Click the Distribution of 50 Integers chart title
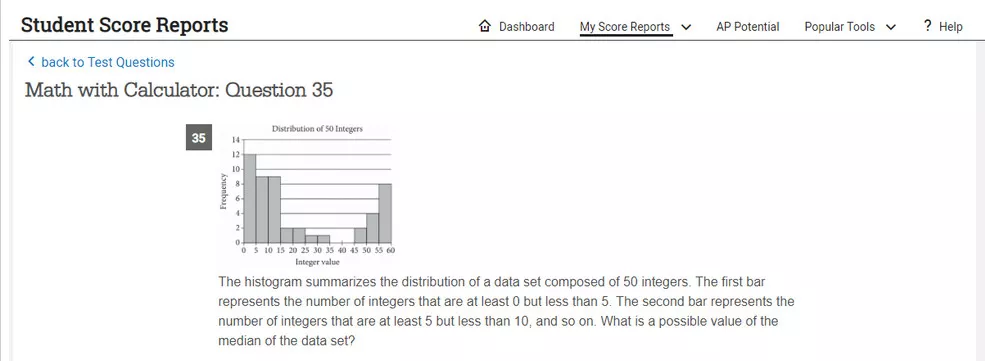 (317, 129)
